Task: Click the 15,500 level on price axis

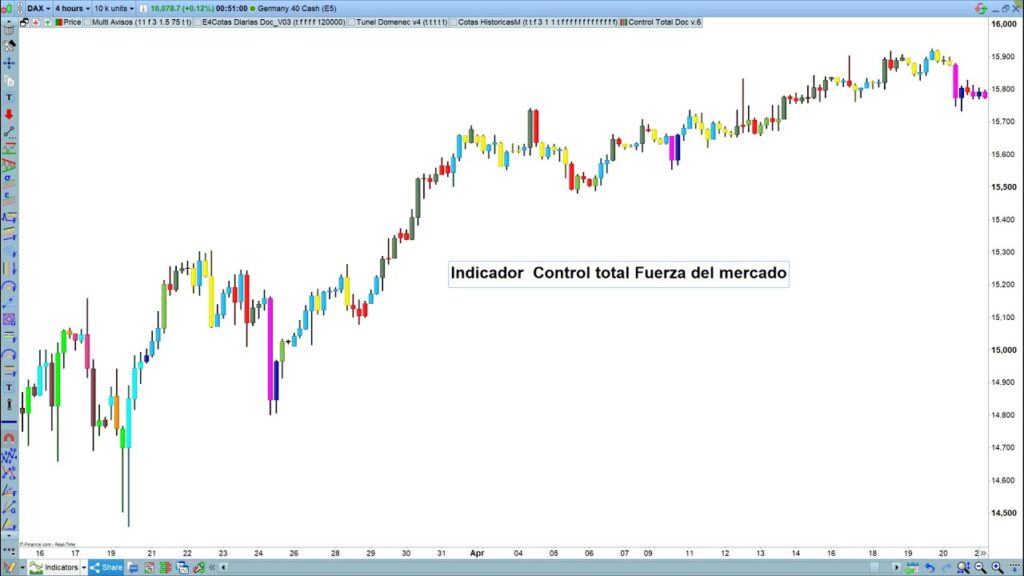Action: [1003, 187]
